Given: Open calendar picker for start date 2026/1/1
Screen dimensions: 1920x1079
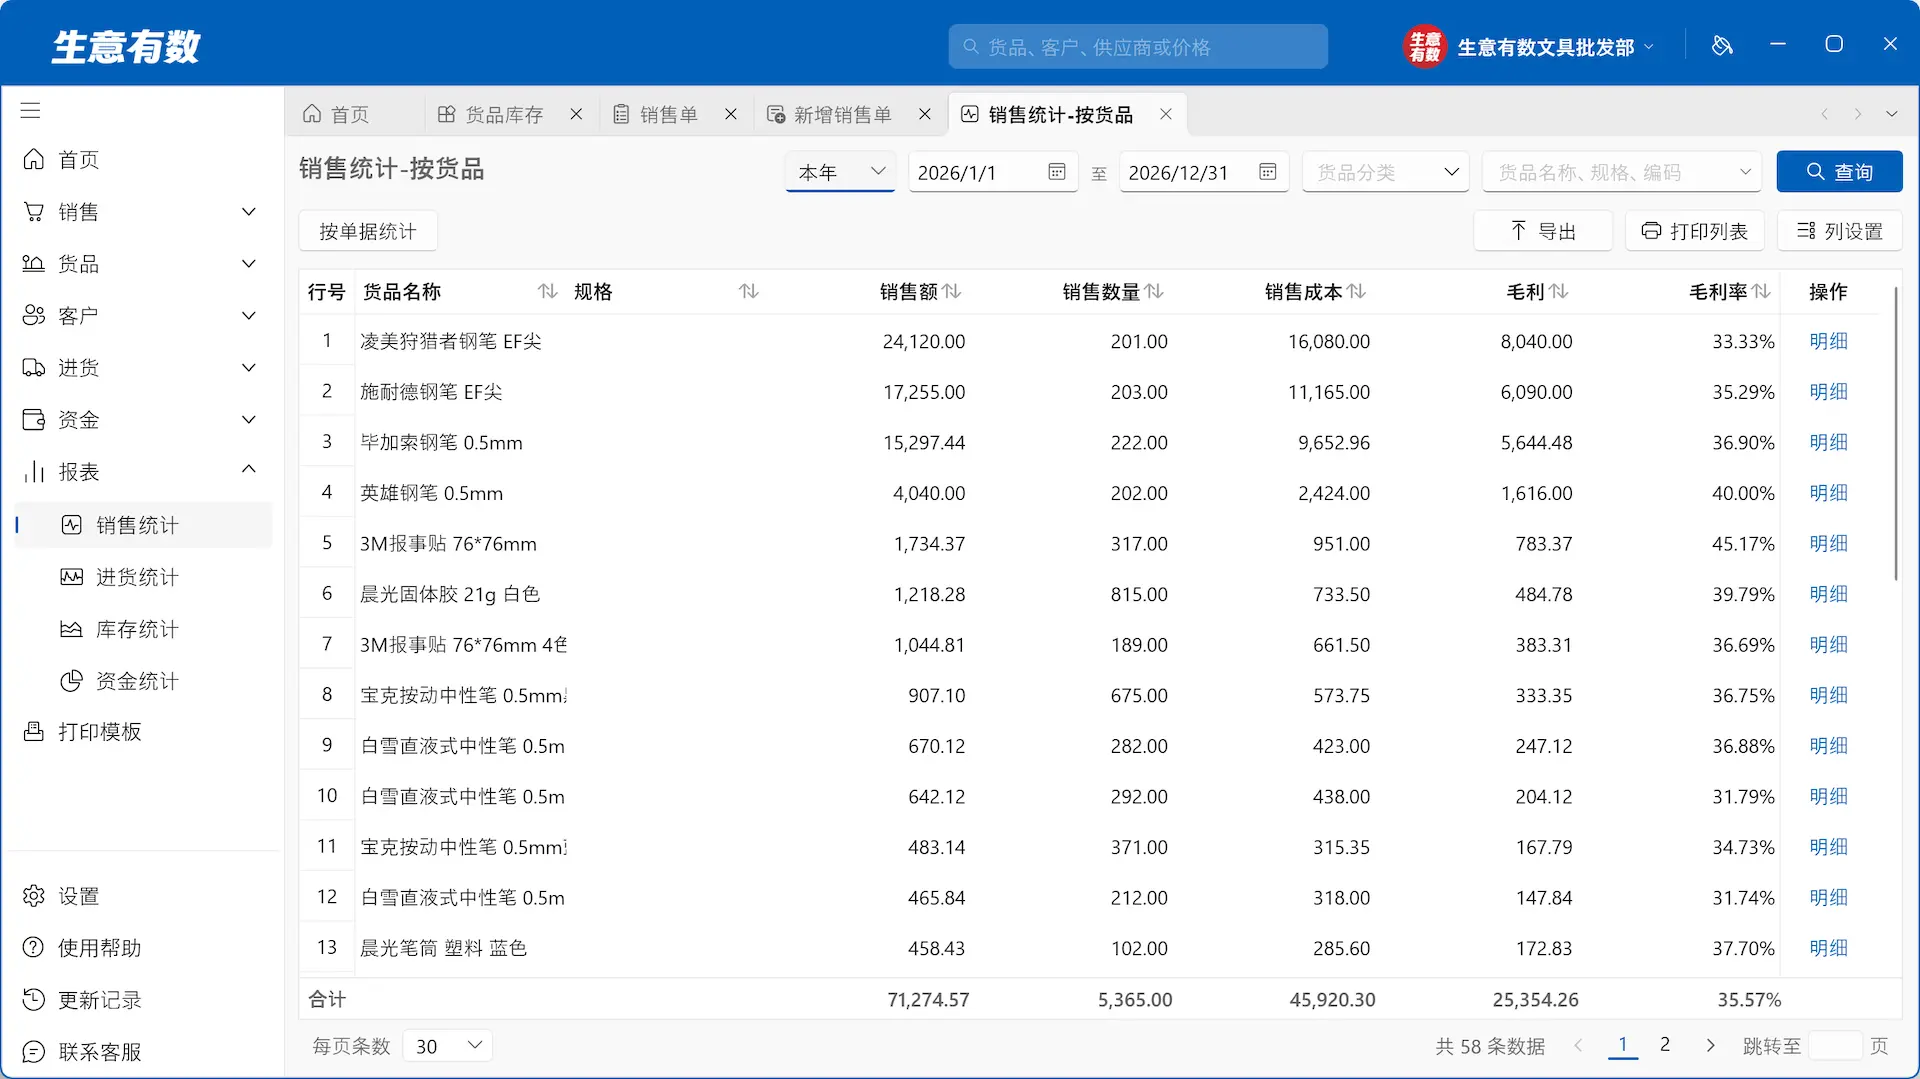Looking at the screenshot, I should tap(1057, 172).
